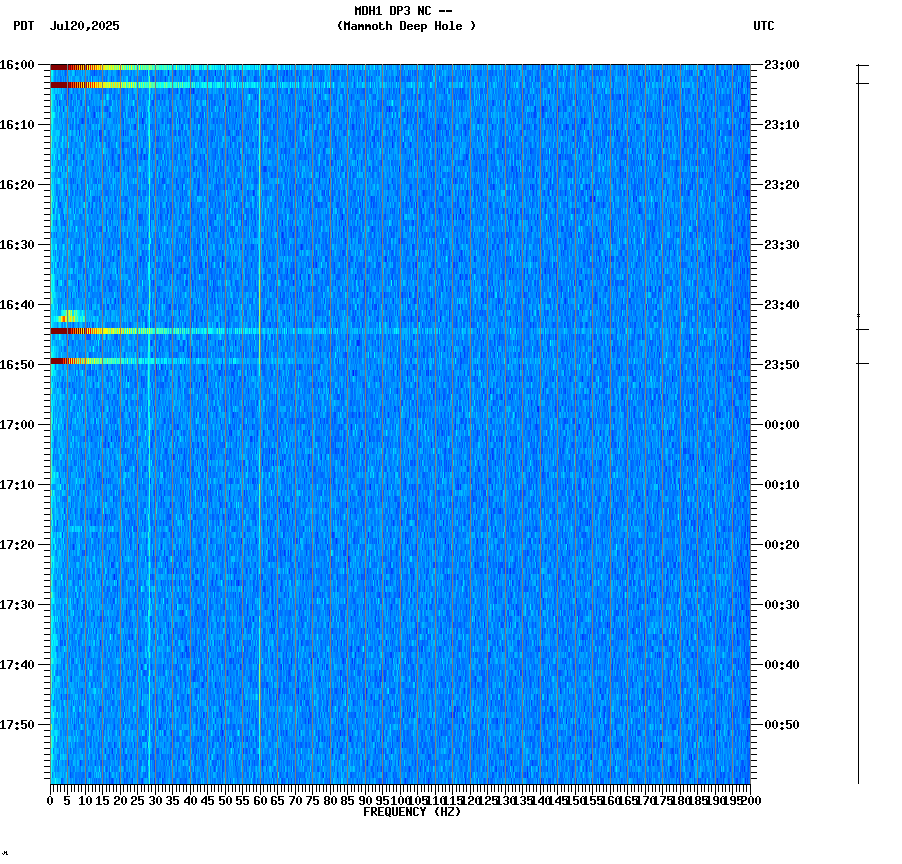This screenshot has height=864, width=902.
Task: Click the Mammoth Deep Hole subtitle
Action: click(406, 27)
